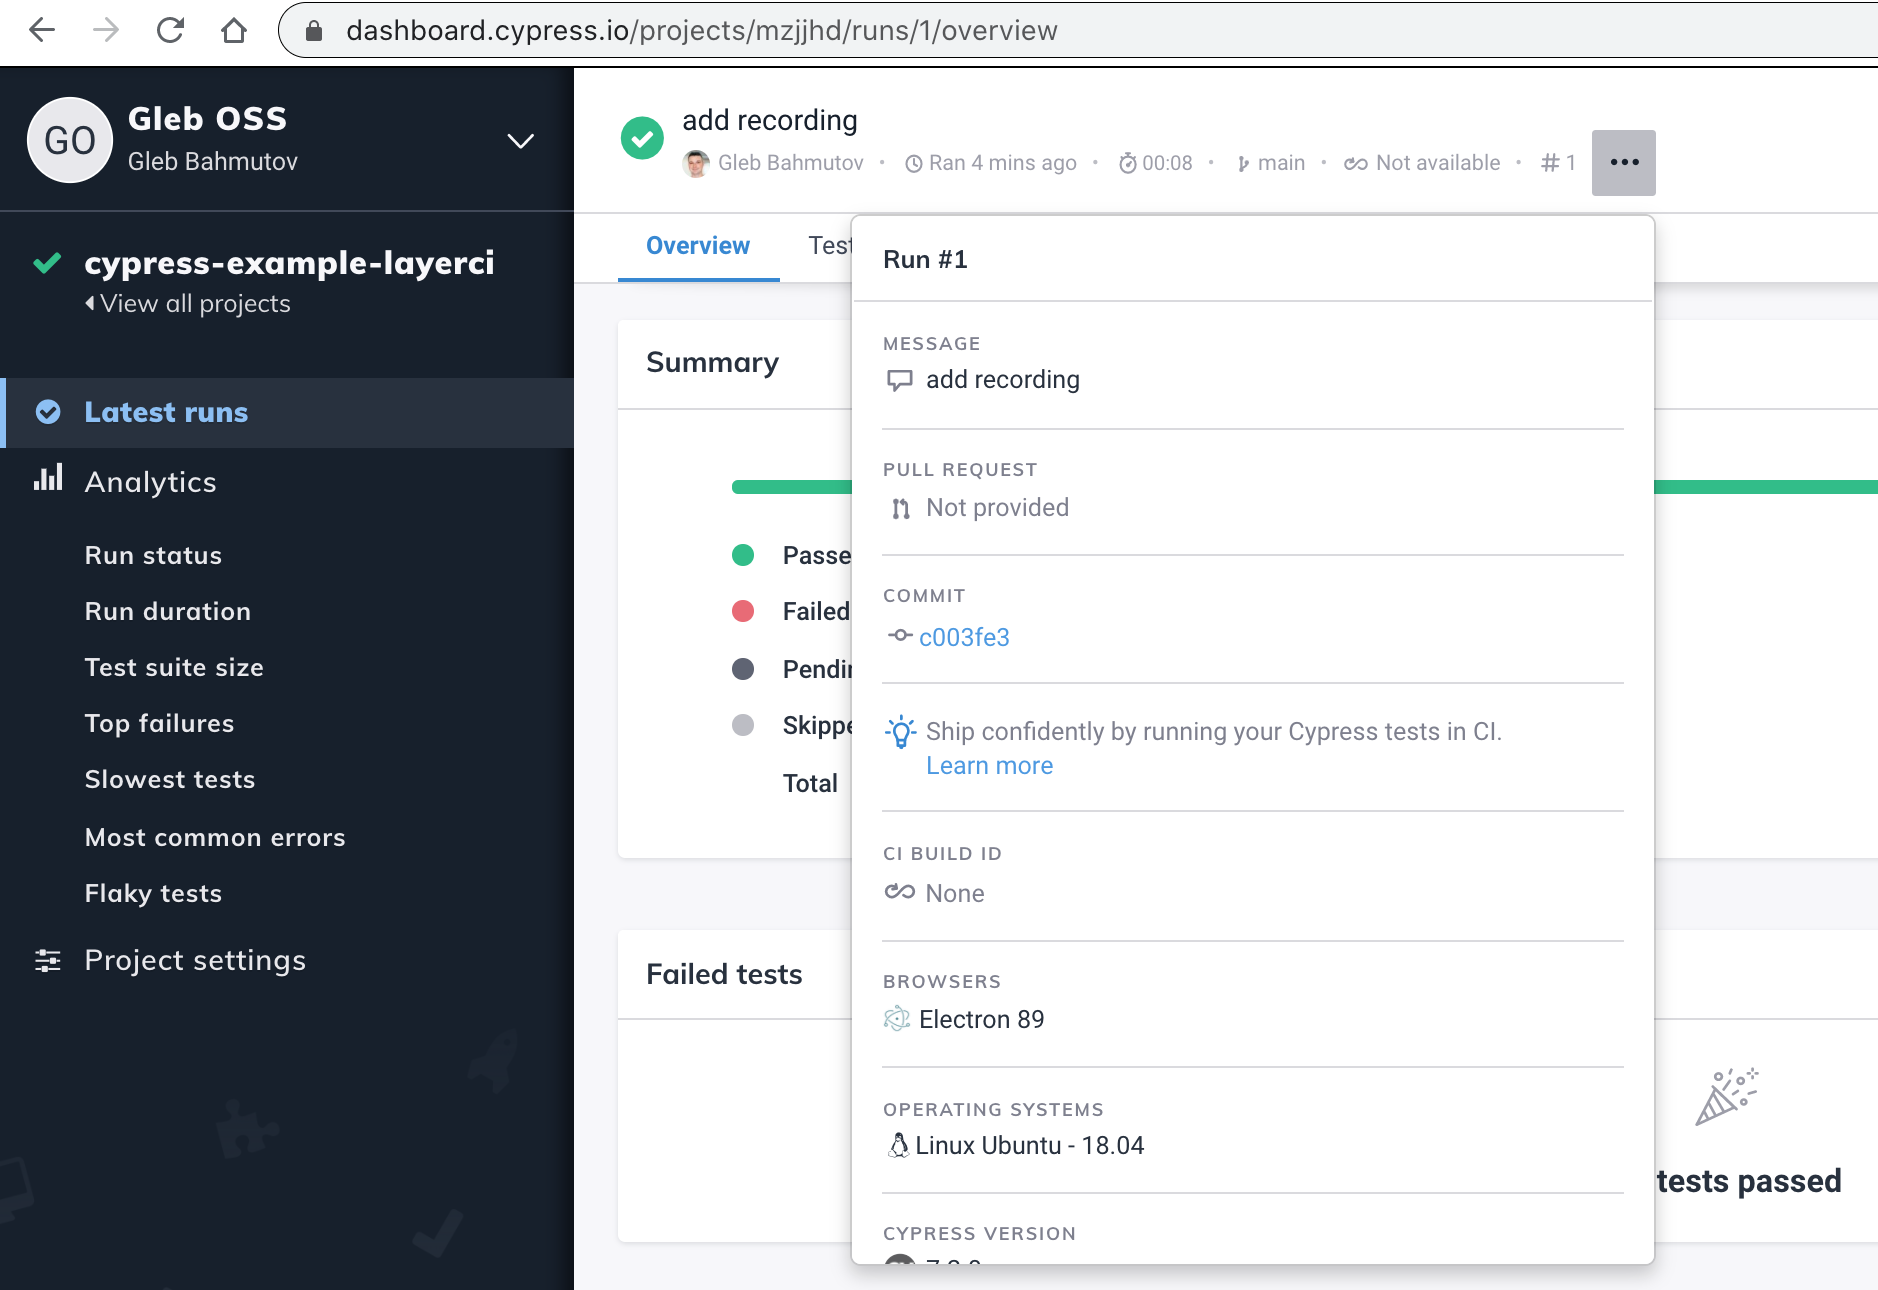This screenshot has height=1290, width=1878.
Task: Click the Electron browser icon under Browsers
Action: (898, 1019)
